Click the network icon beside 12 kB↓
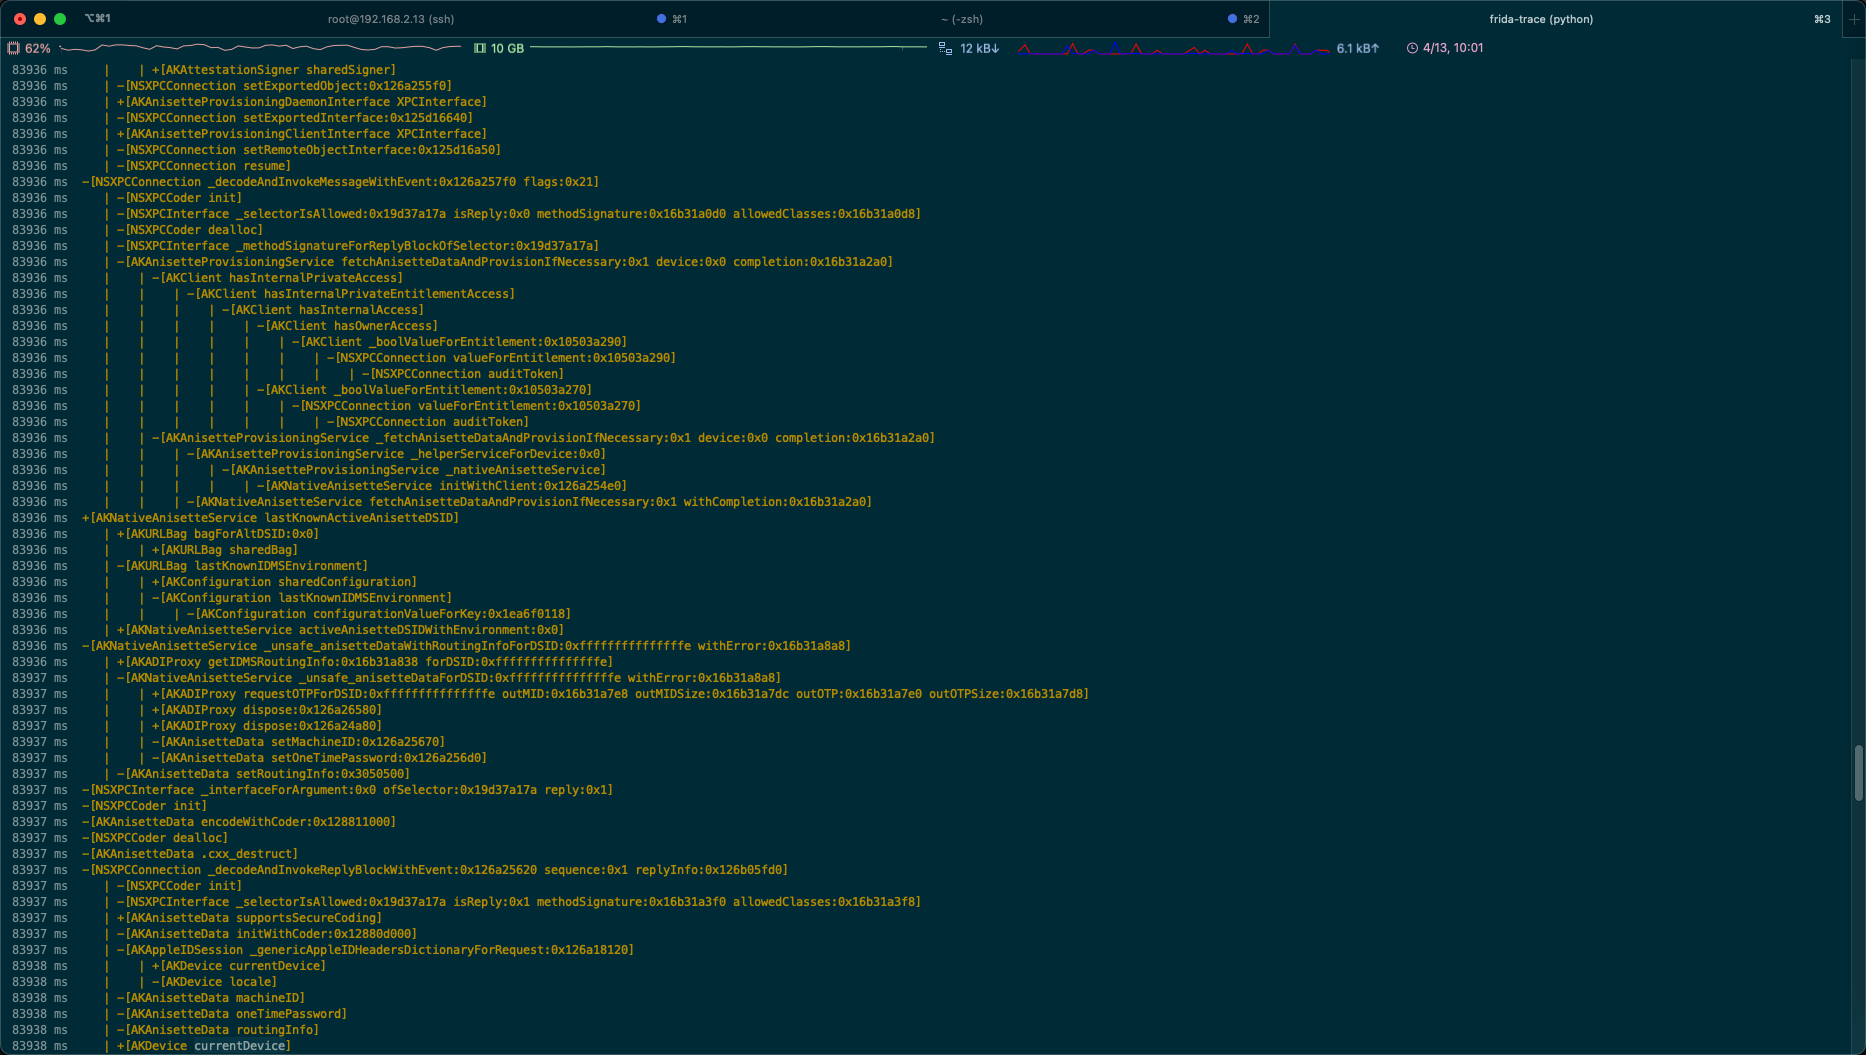The height and width of the screenshot is (1055, 1866). 945,48
